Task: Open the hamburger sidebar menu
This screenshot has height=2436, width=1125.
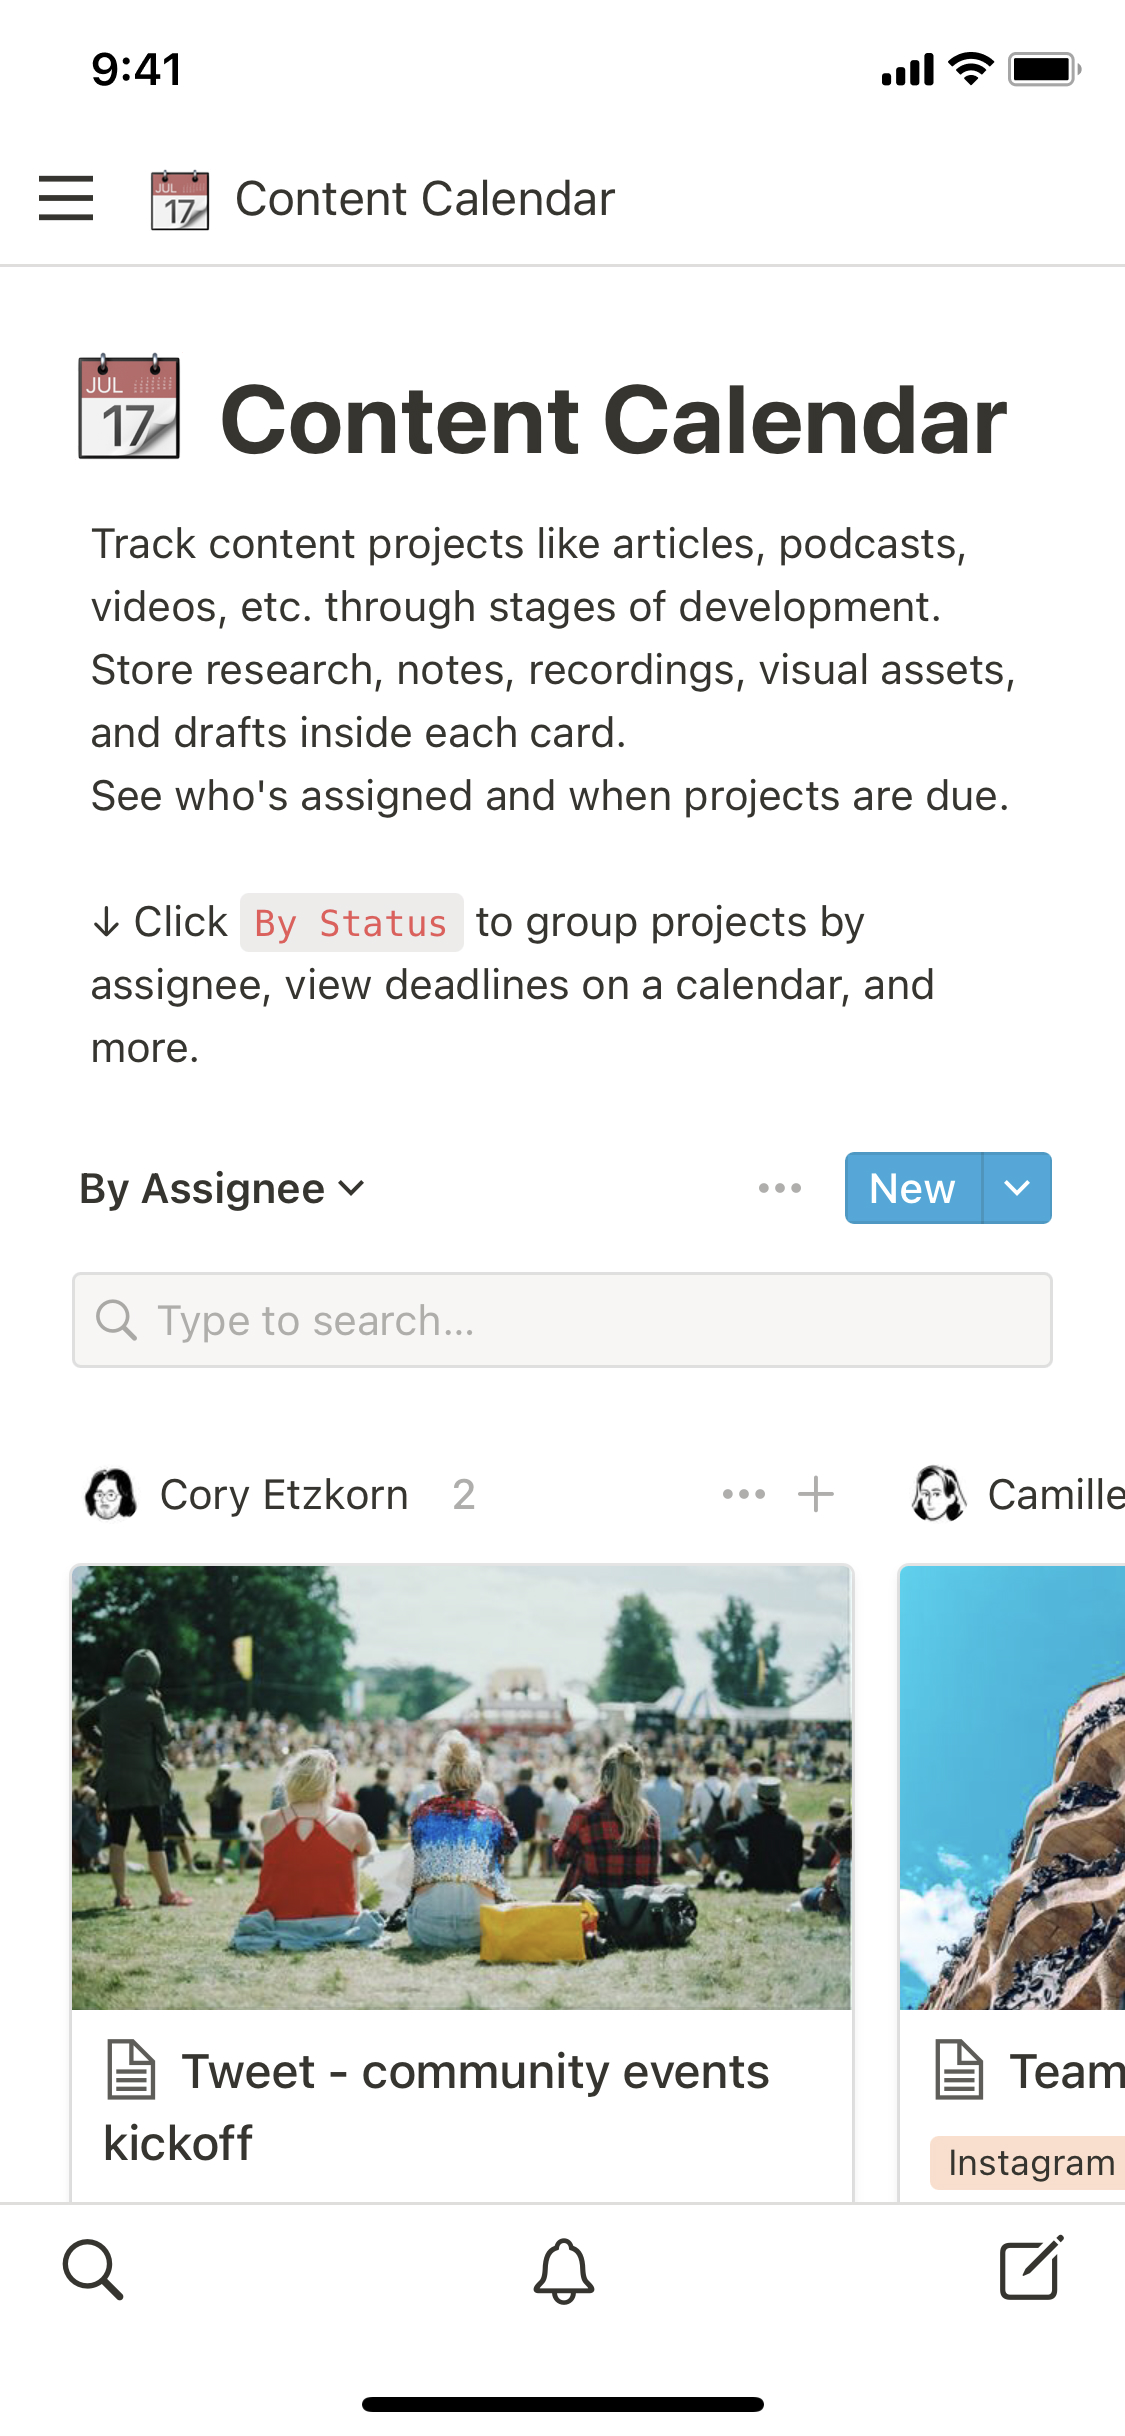Action: (x=66, y=198)
